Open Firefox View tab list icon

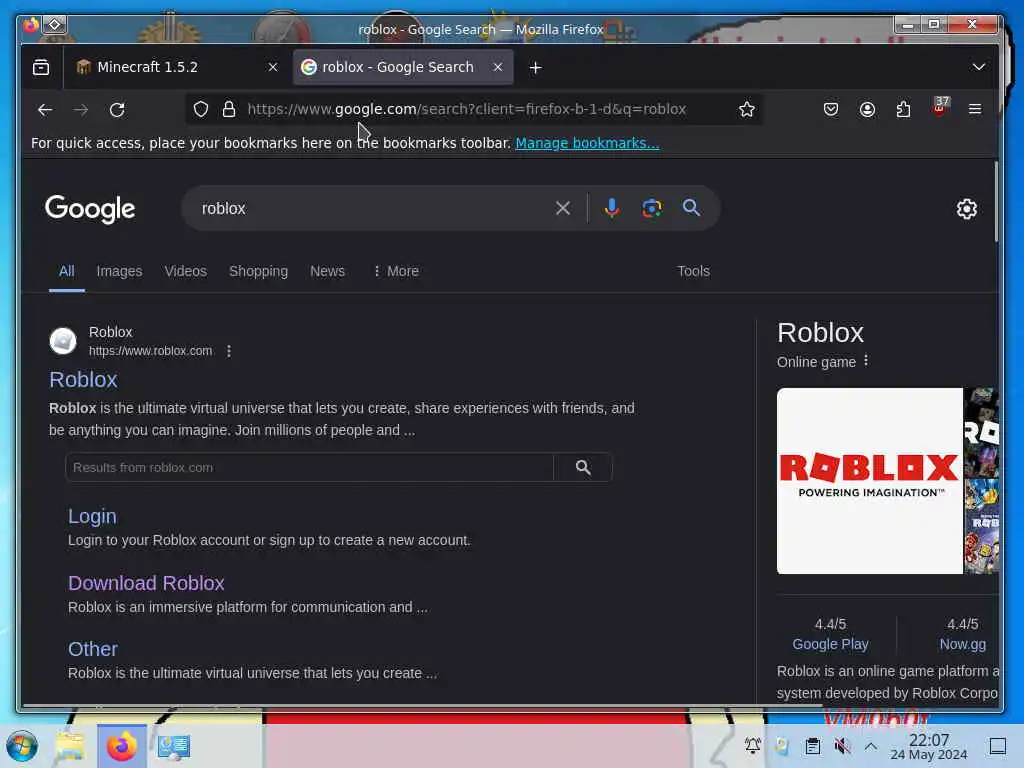click(40, 67)
